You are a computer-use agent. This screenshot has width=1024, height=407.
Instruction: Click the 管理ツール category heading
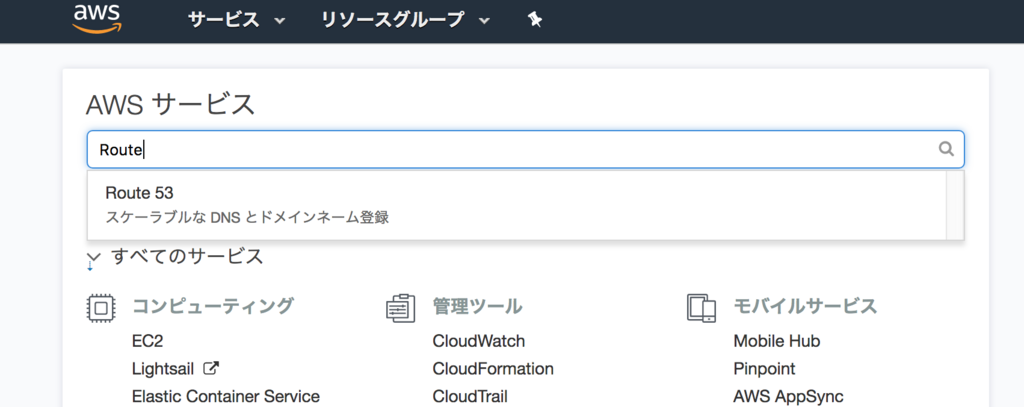pyautogui.click(x=477, y=306)
